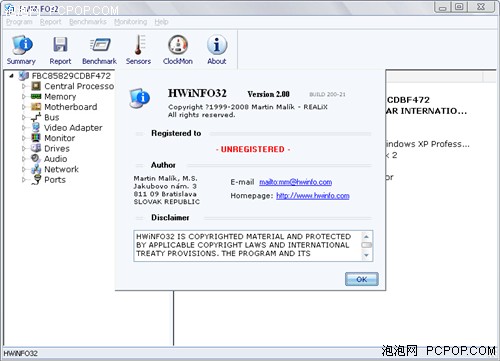The width and height of the screenshot is (500, 361).
Task: Select the Central Processor chip icon
Action: coord(36,86)
